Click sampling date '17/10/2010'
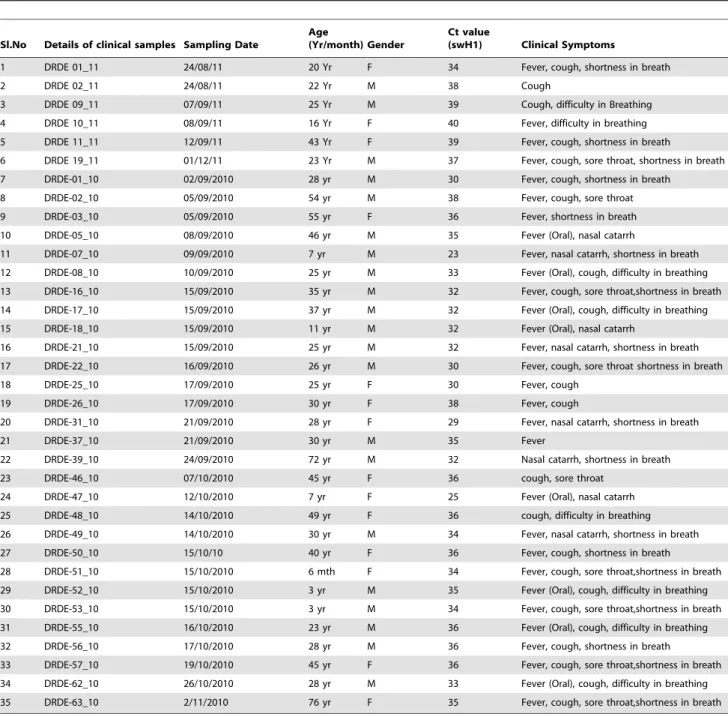The image size is (728, 717). [208, 646]
